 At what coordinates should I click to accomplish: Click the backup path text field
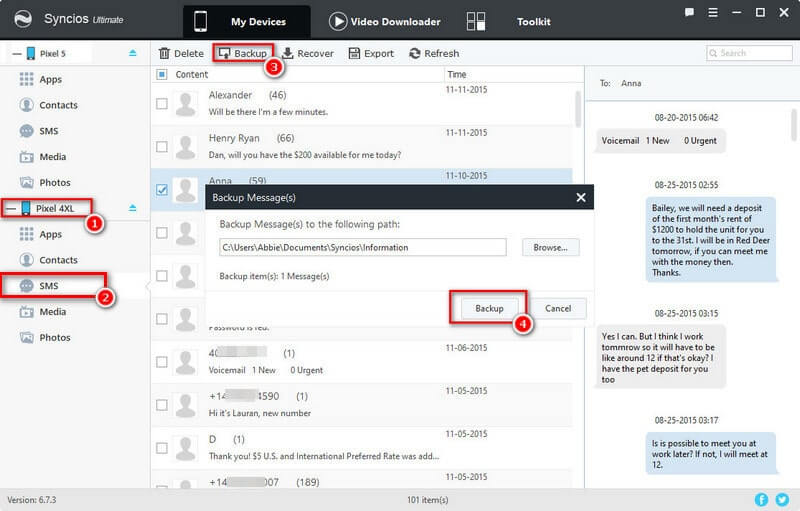tap(362, 247)
